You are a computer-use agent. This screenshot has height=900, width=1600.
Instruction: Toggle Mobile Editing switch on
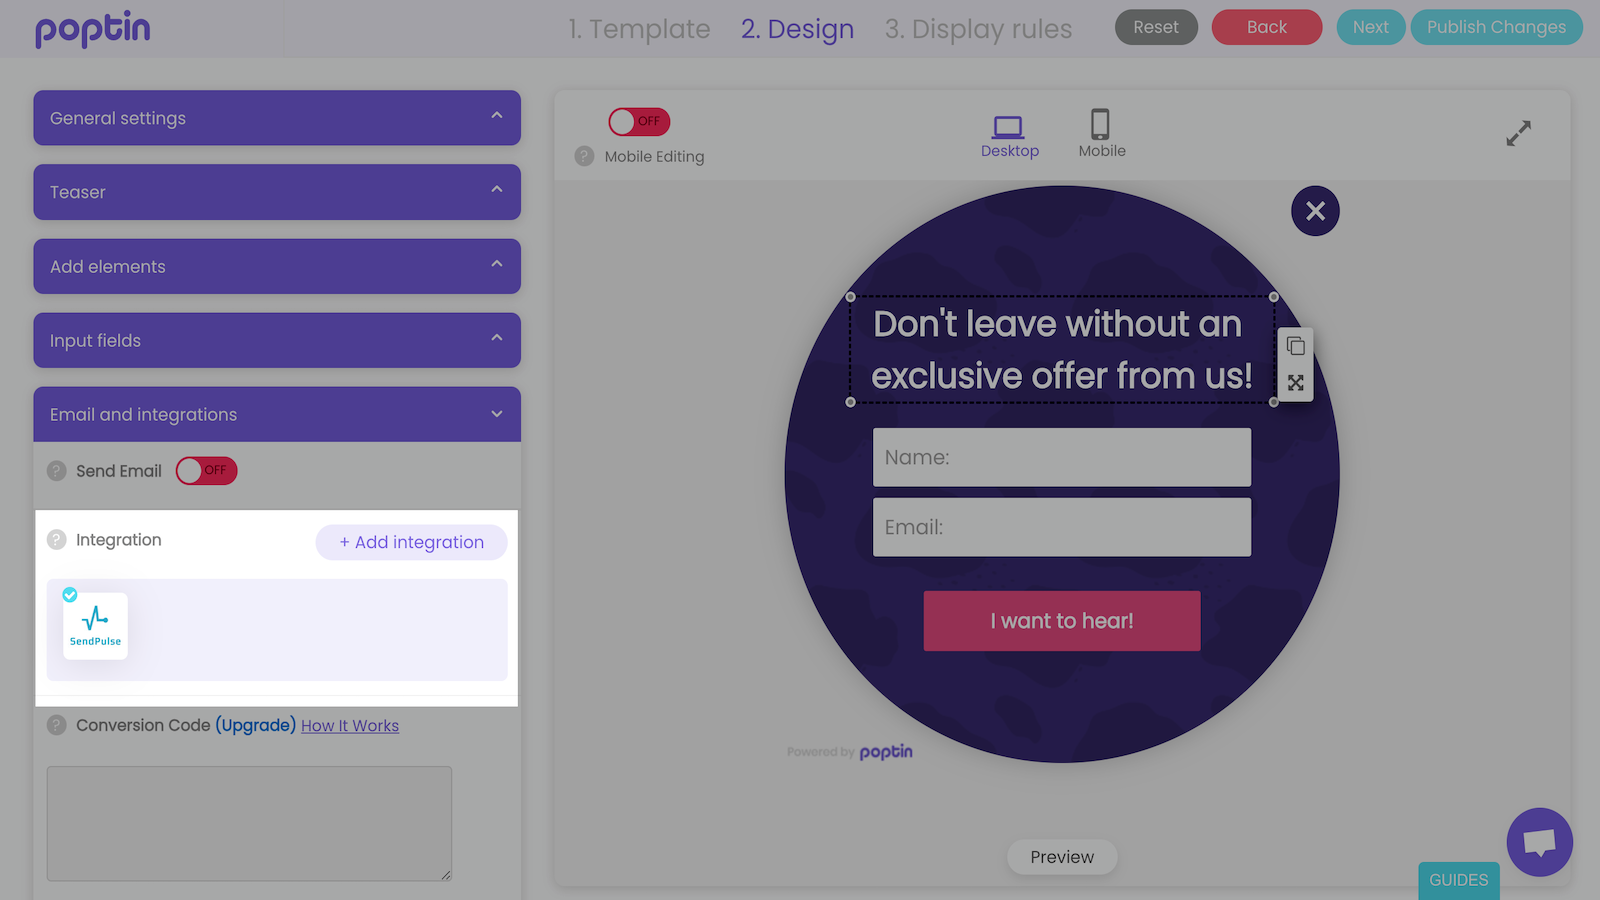coord(639,122)
